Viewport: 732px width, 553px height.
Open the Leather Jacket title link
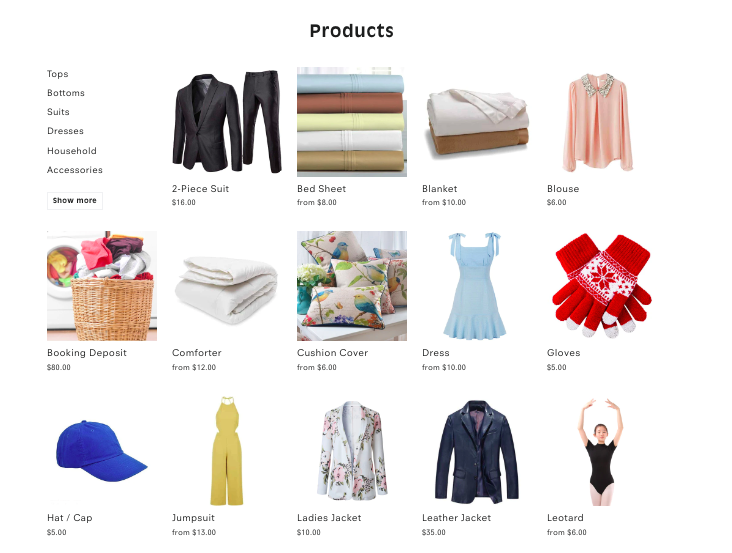456,518
